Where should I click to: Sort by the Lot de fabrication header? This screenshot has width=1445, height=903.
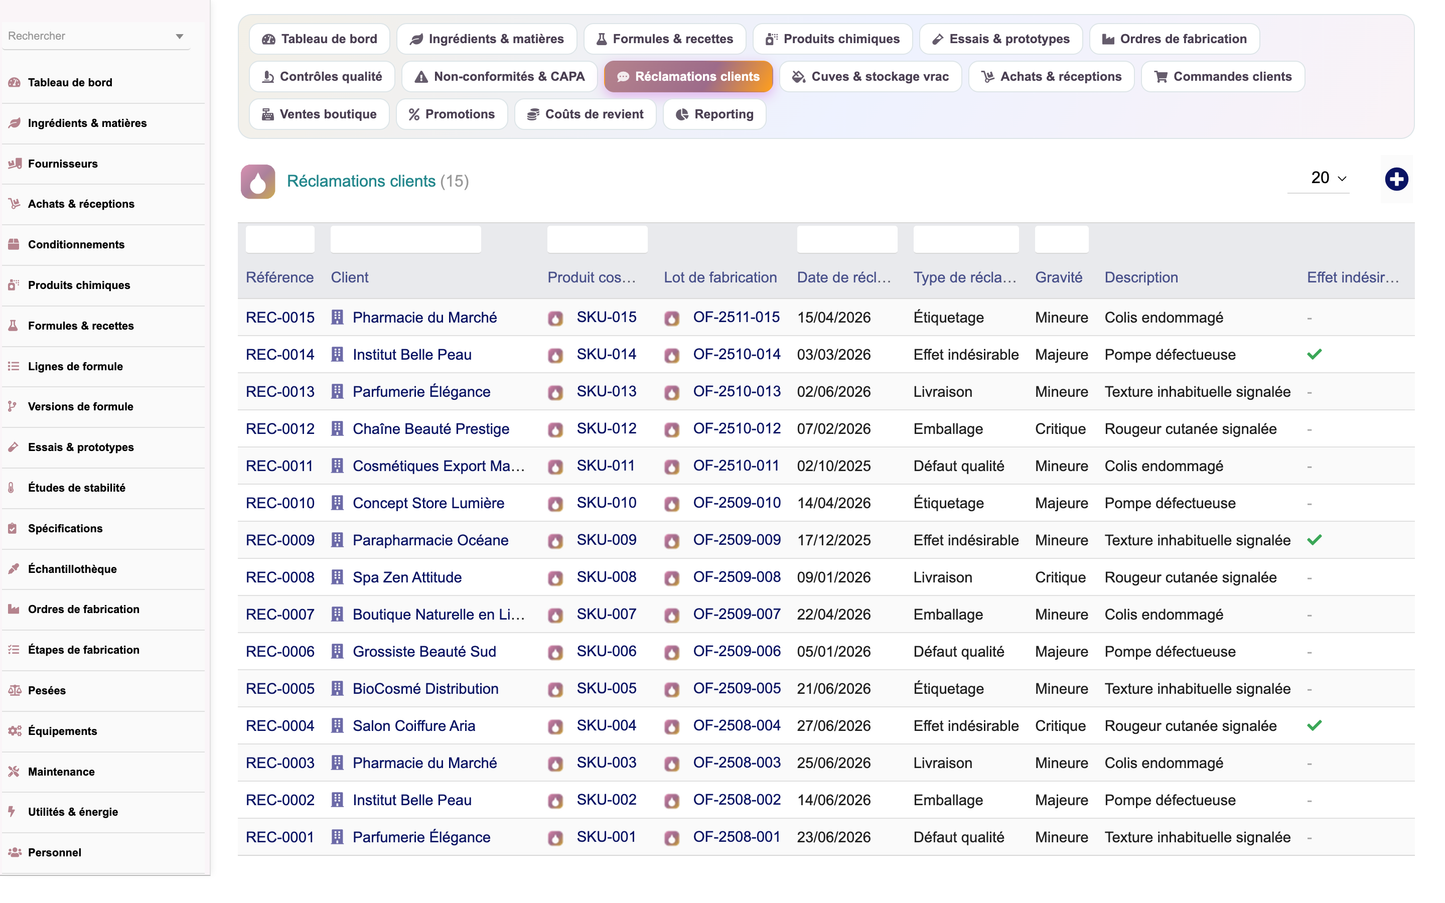point(720,278)
